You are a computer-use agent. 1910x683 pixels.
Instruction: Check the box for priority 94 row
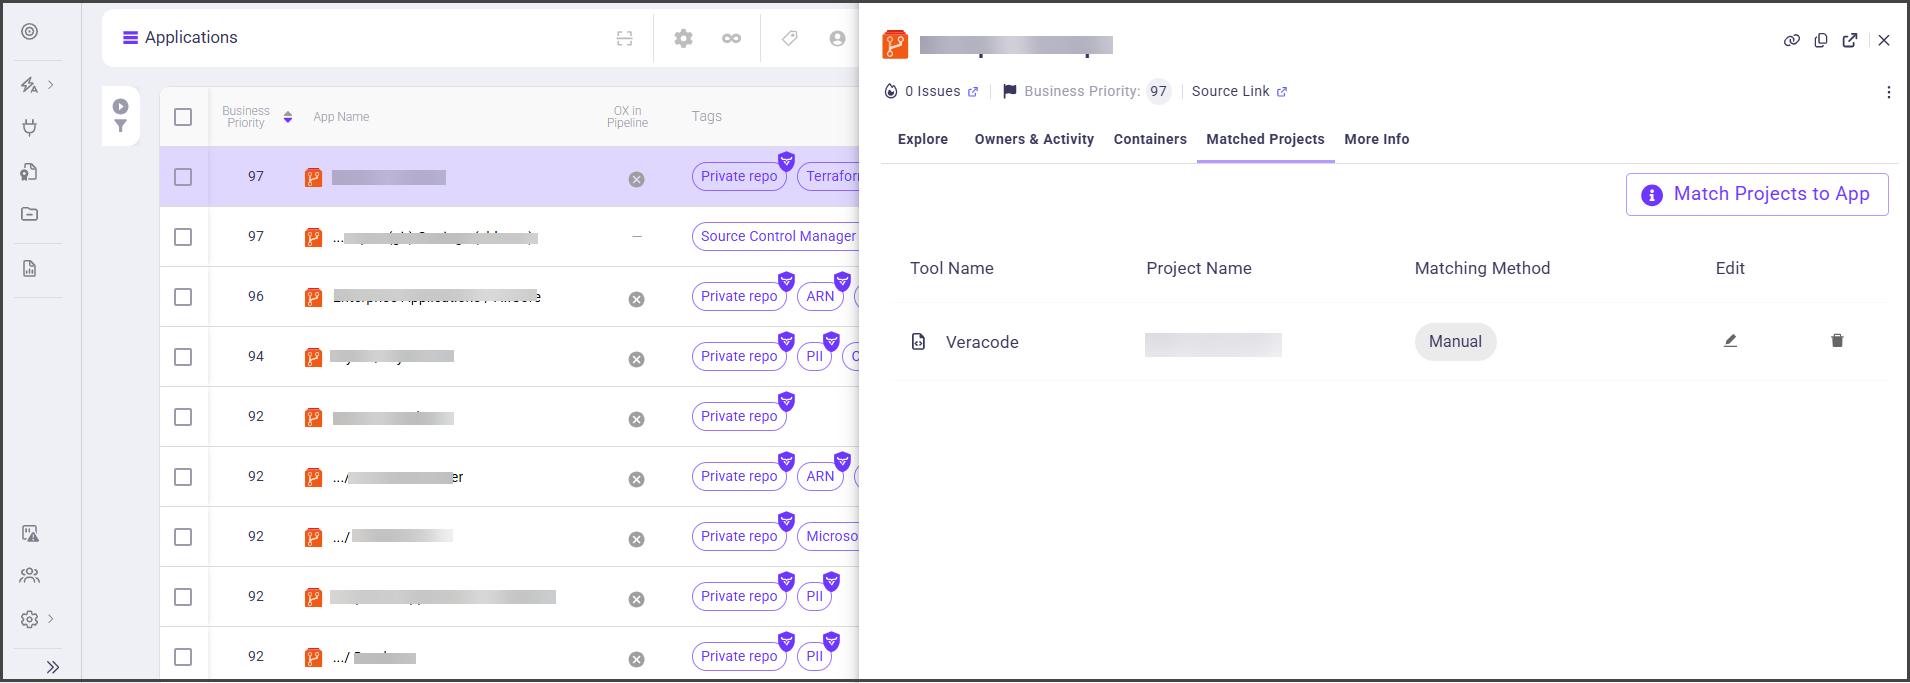pos(183,357)
